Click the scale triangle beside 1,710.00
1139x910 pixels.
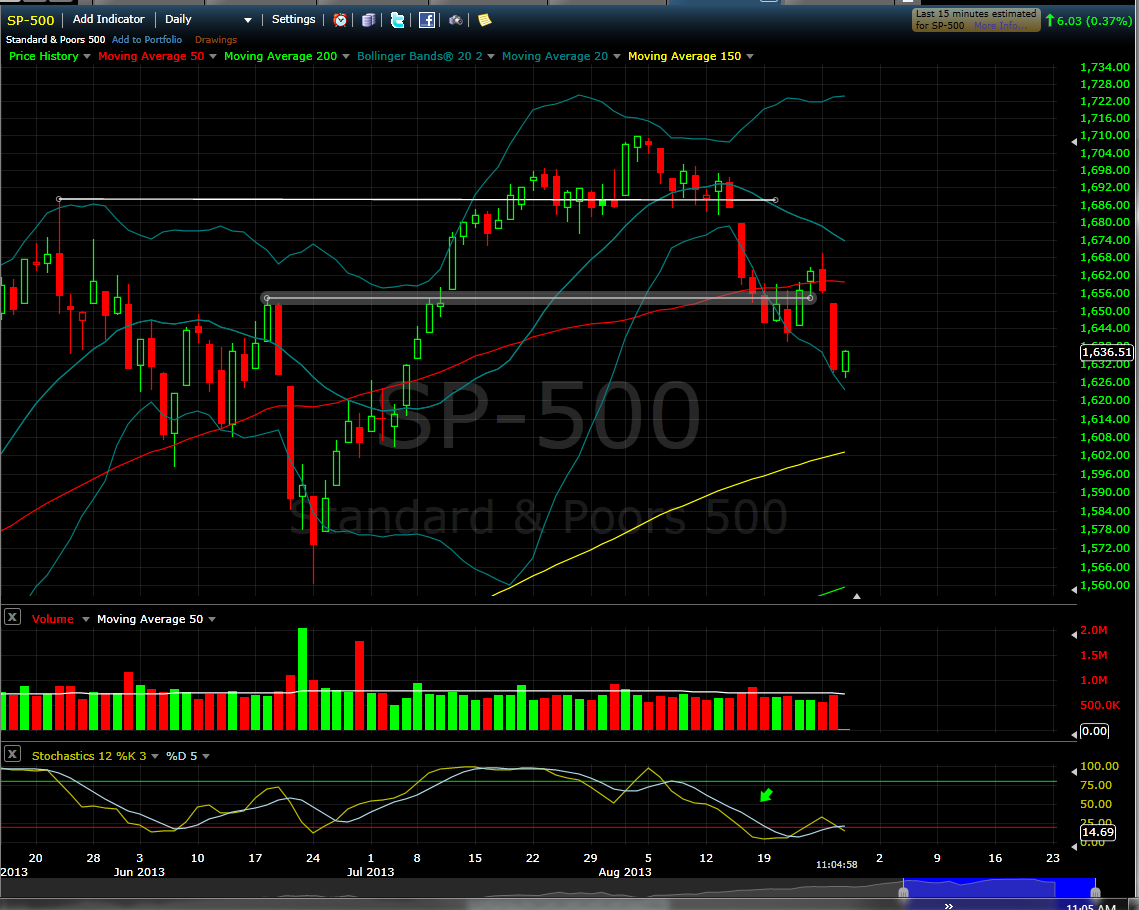1074,142
